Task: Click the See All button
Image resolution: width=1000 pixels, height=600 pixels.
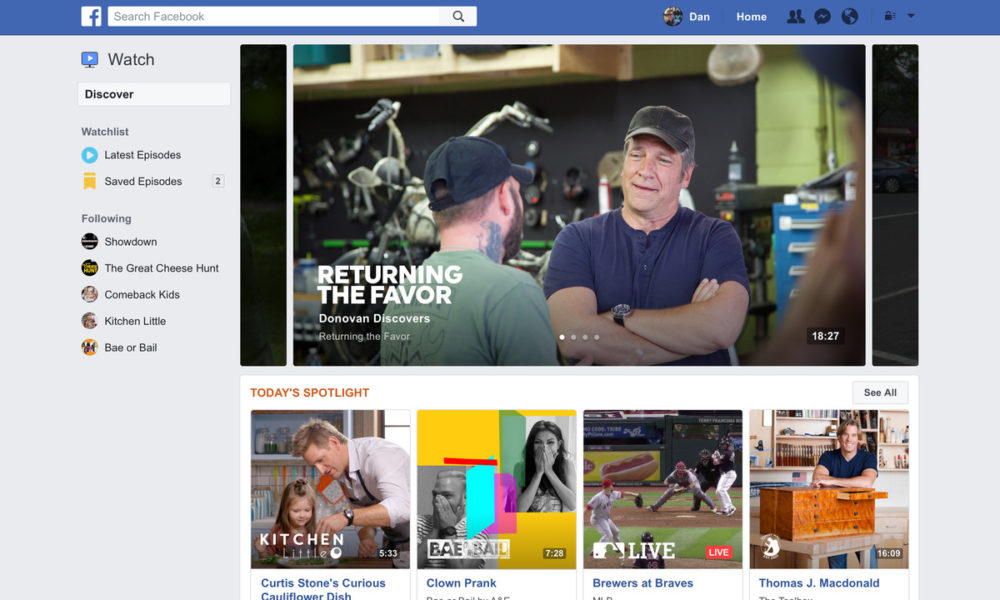Action: pyautogui.click(x=880, y=392)
